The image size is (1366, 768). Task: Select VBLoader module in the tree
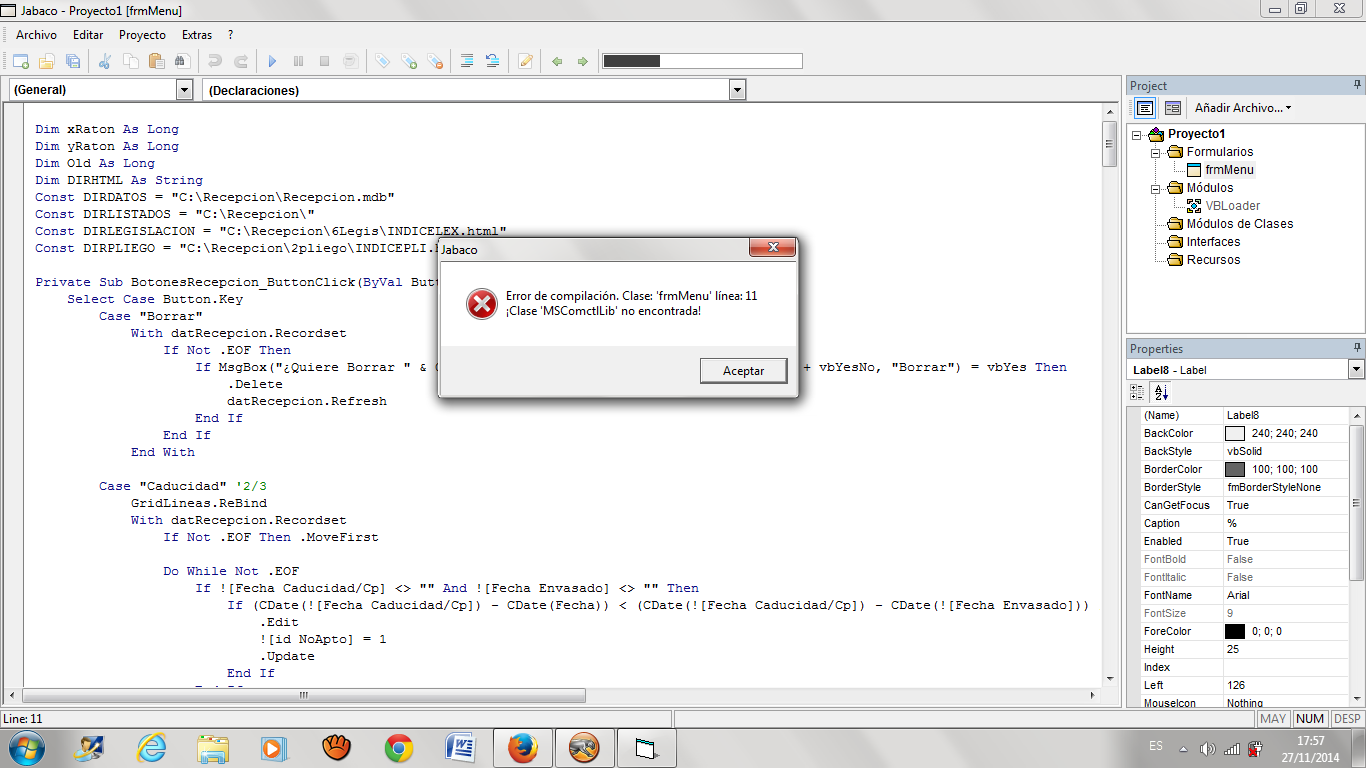point(1232,206)
